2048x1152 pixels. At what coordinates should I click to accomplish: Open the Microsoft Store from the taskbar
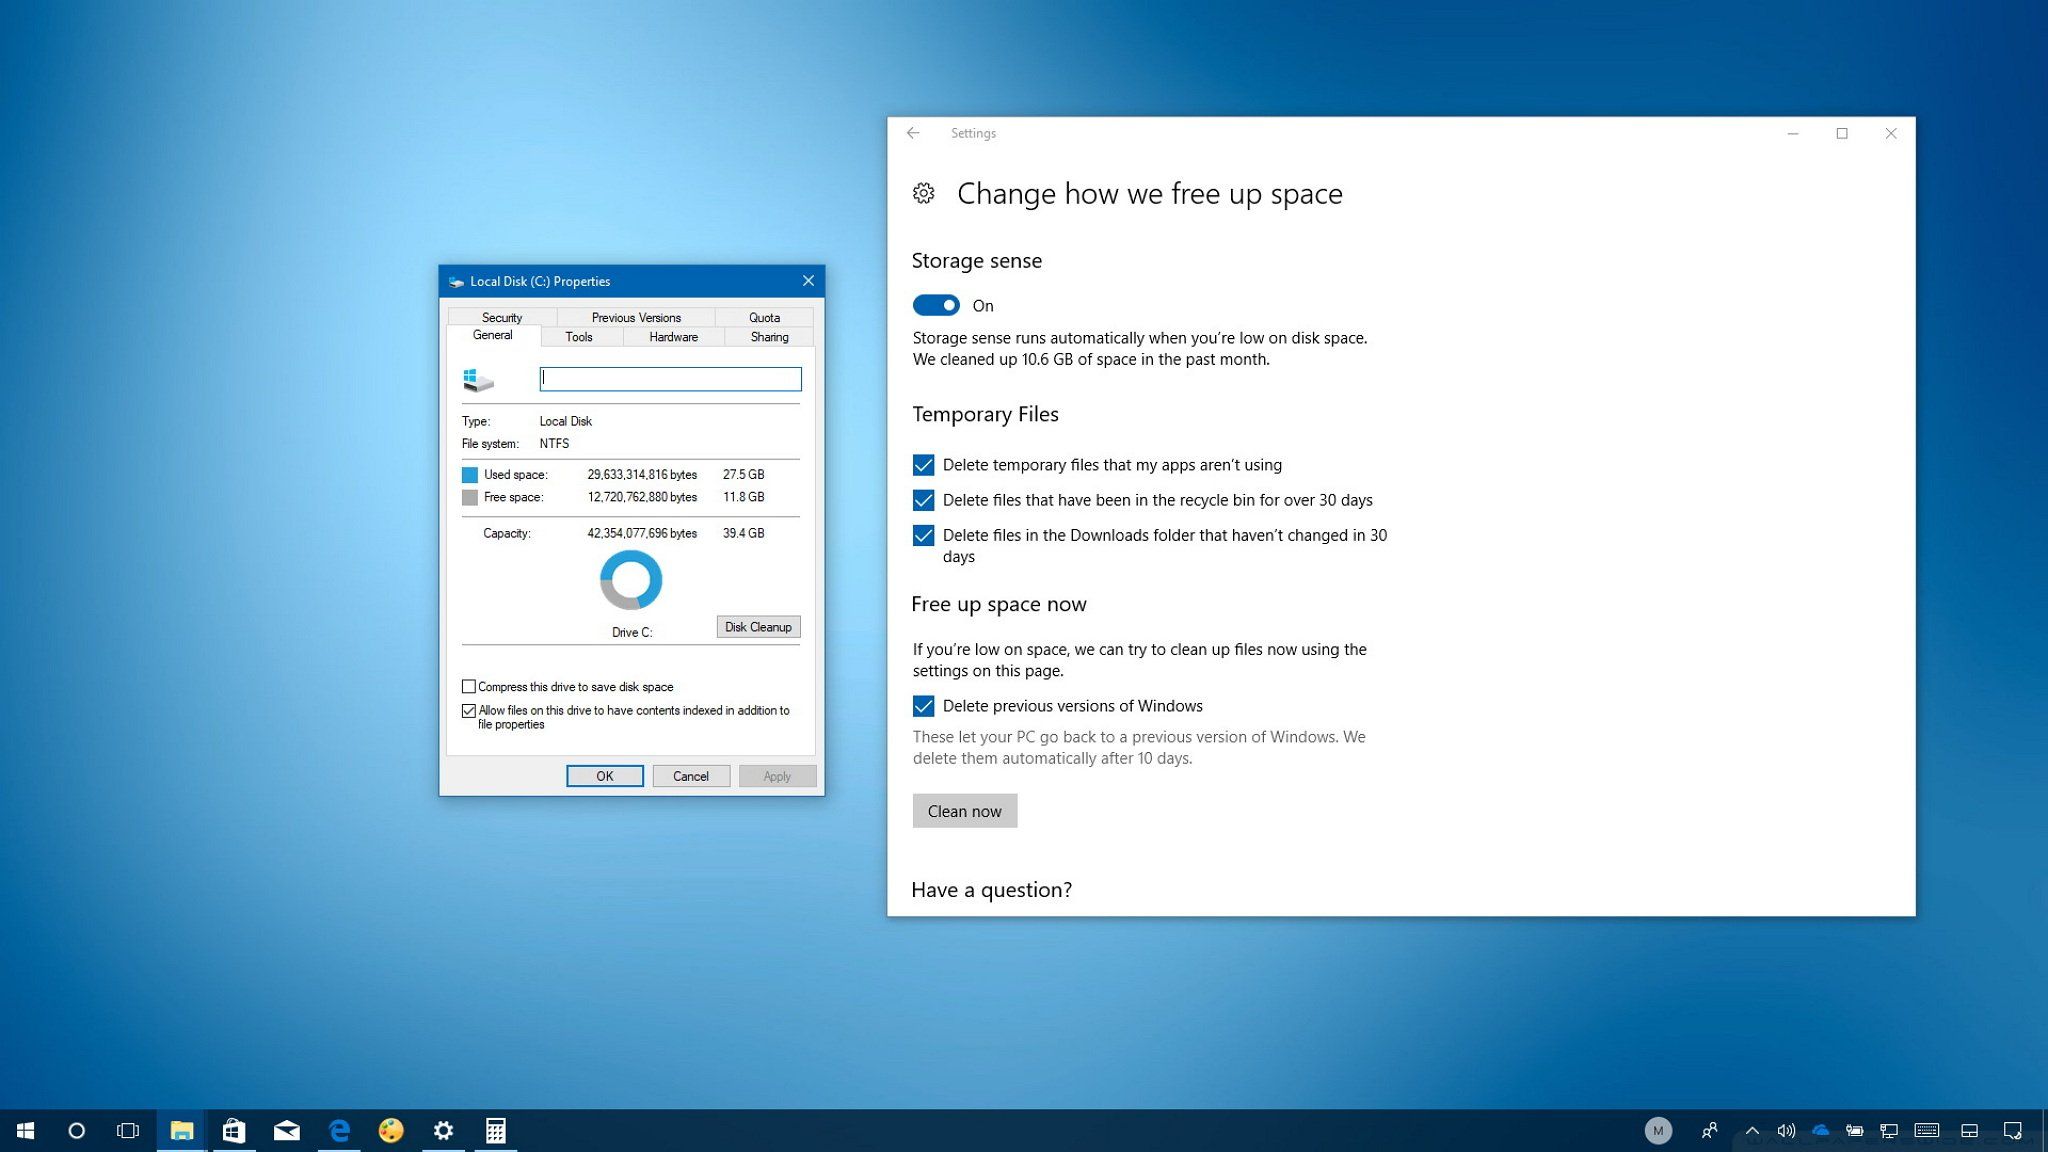[x=233, y=1130]
